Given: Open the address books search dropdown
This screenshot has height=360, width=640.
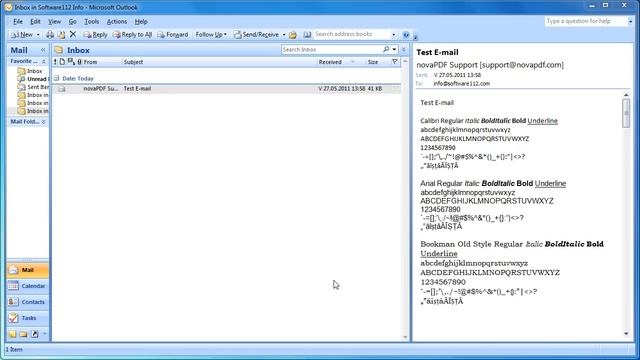Looking at the screenshot, I should [393, 35].
